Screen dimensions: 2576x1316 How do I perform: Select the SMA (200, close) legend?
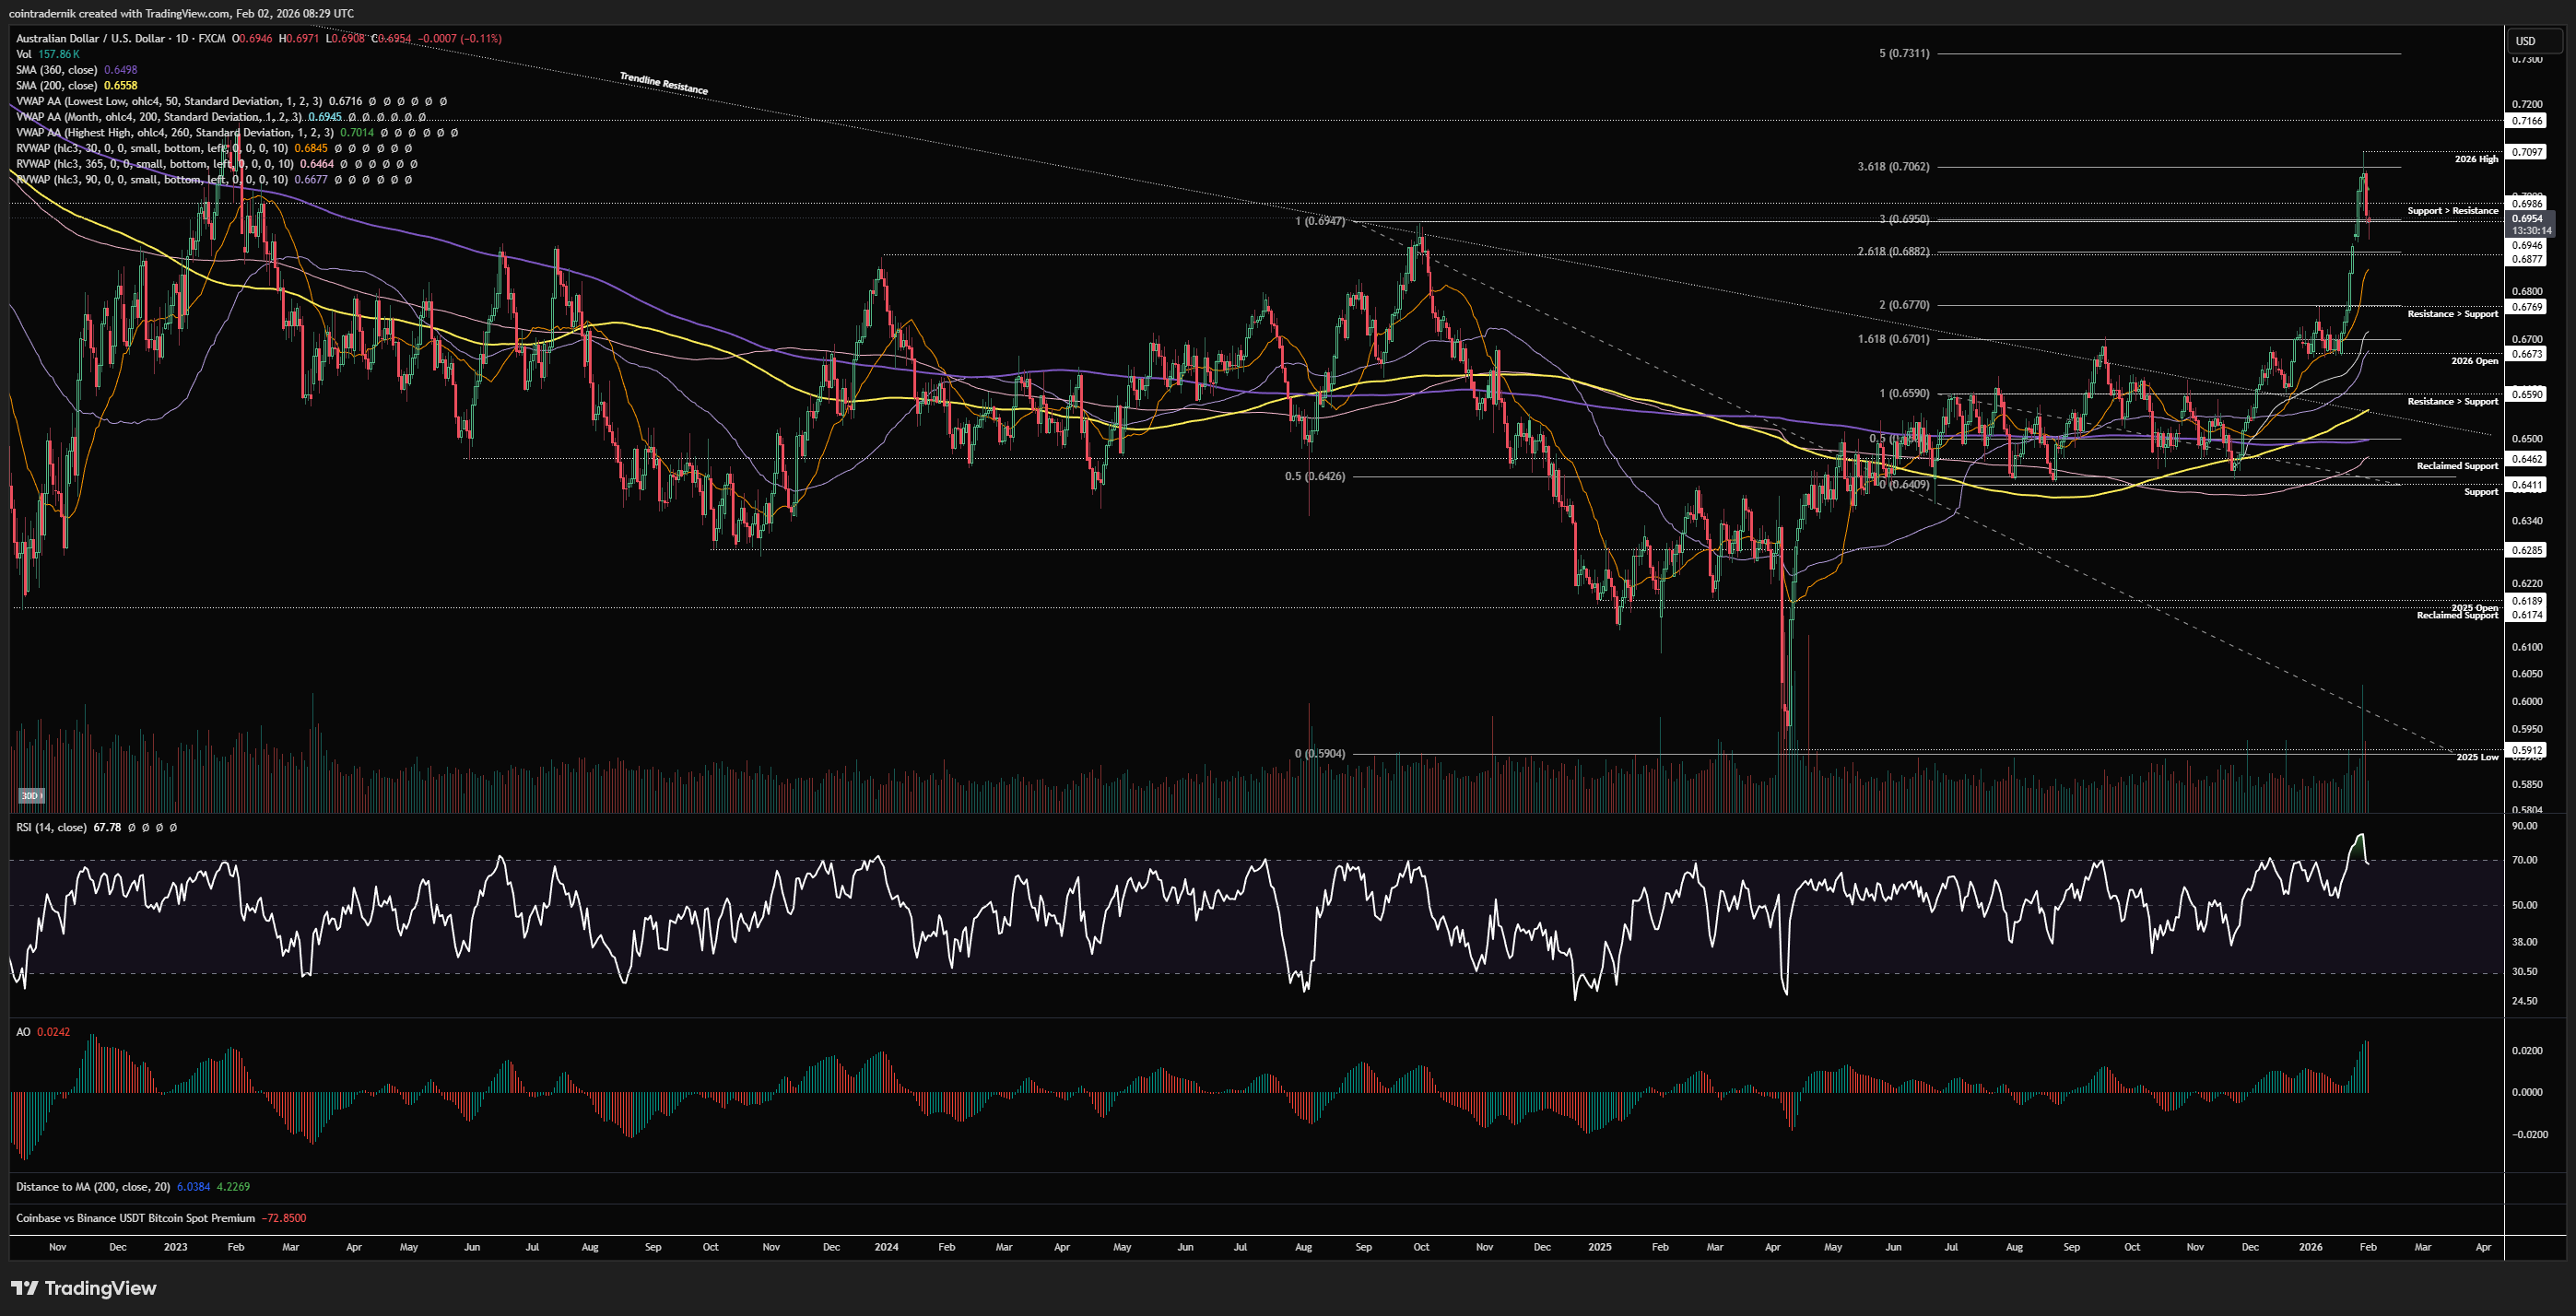57,86
